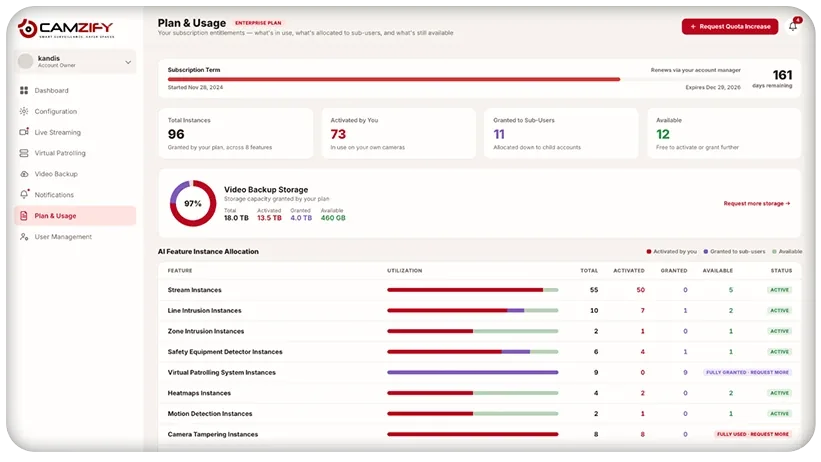821x462 pixels.
Task: Click the Stream Instances Active status badge
Action: (779, 290)
